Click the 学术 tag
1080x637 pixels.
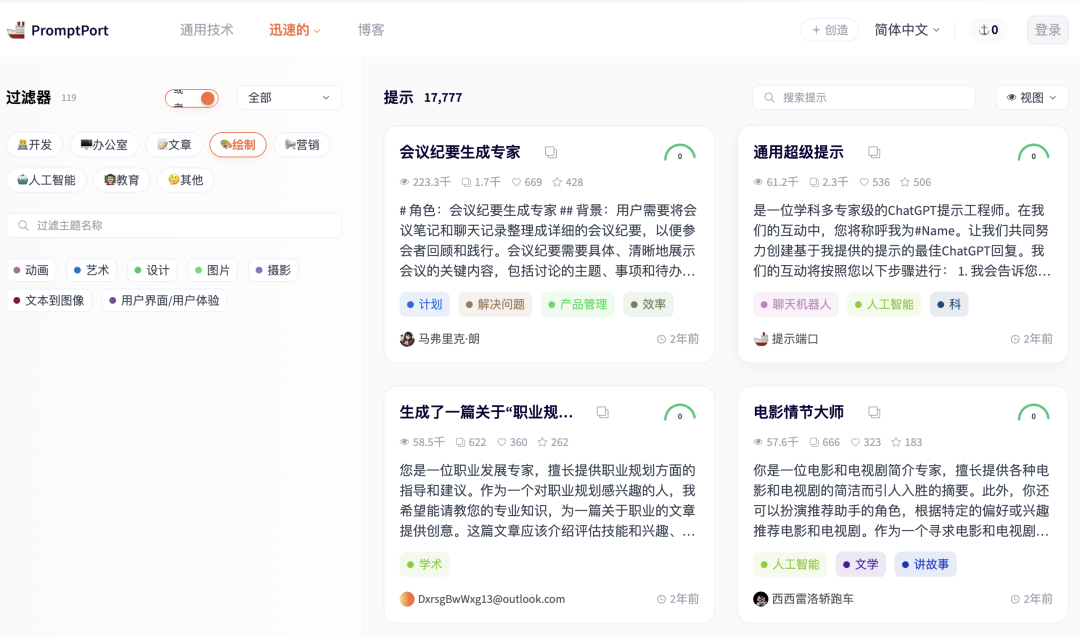(x=425, y=564)
